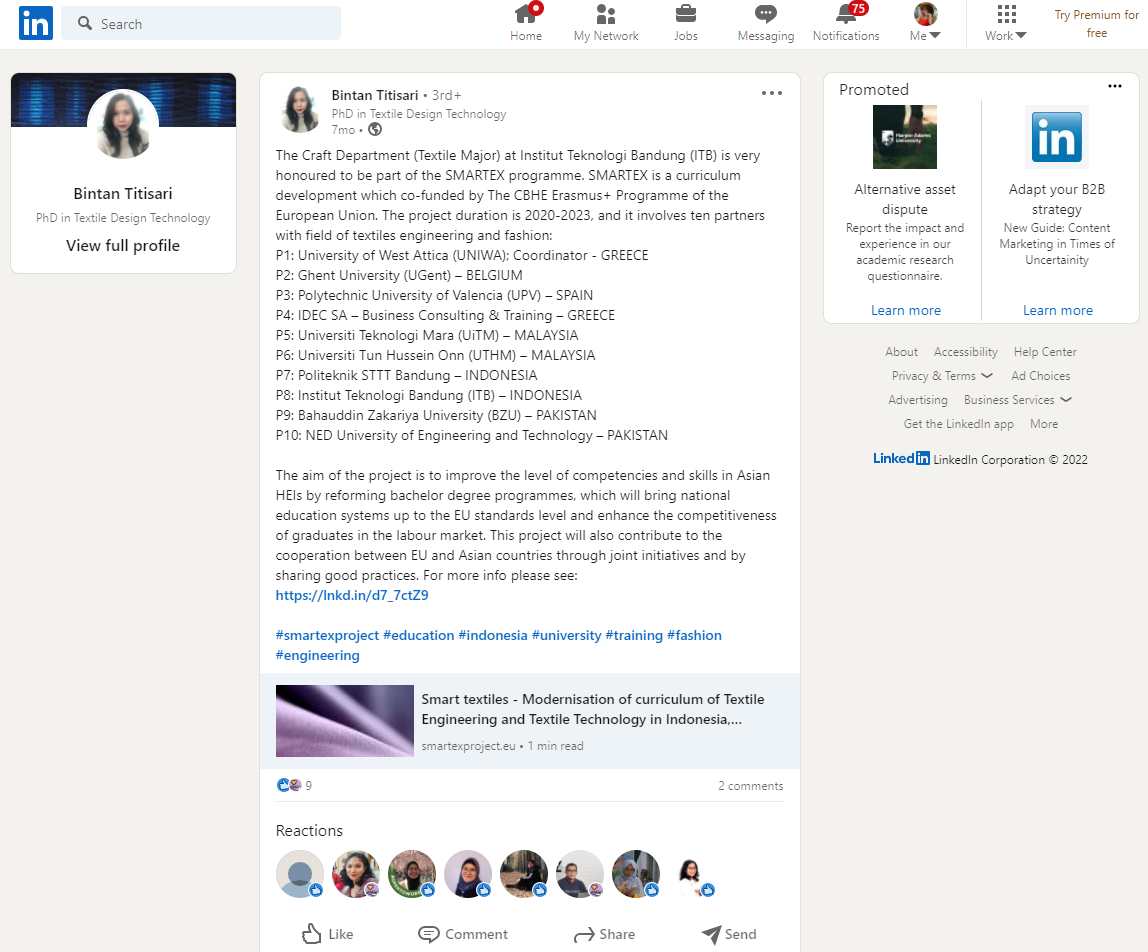Image resolution: width=1148 pixels, height=952 pixels.
Task: Focus the Search input field
Action: [x=201, y=23]
